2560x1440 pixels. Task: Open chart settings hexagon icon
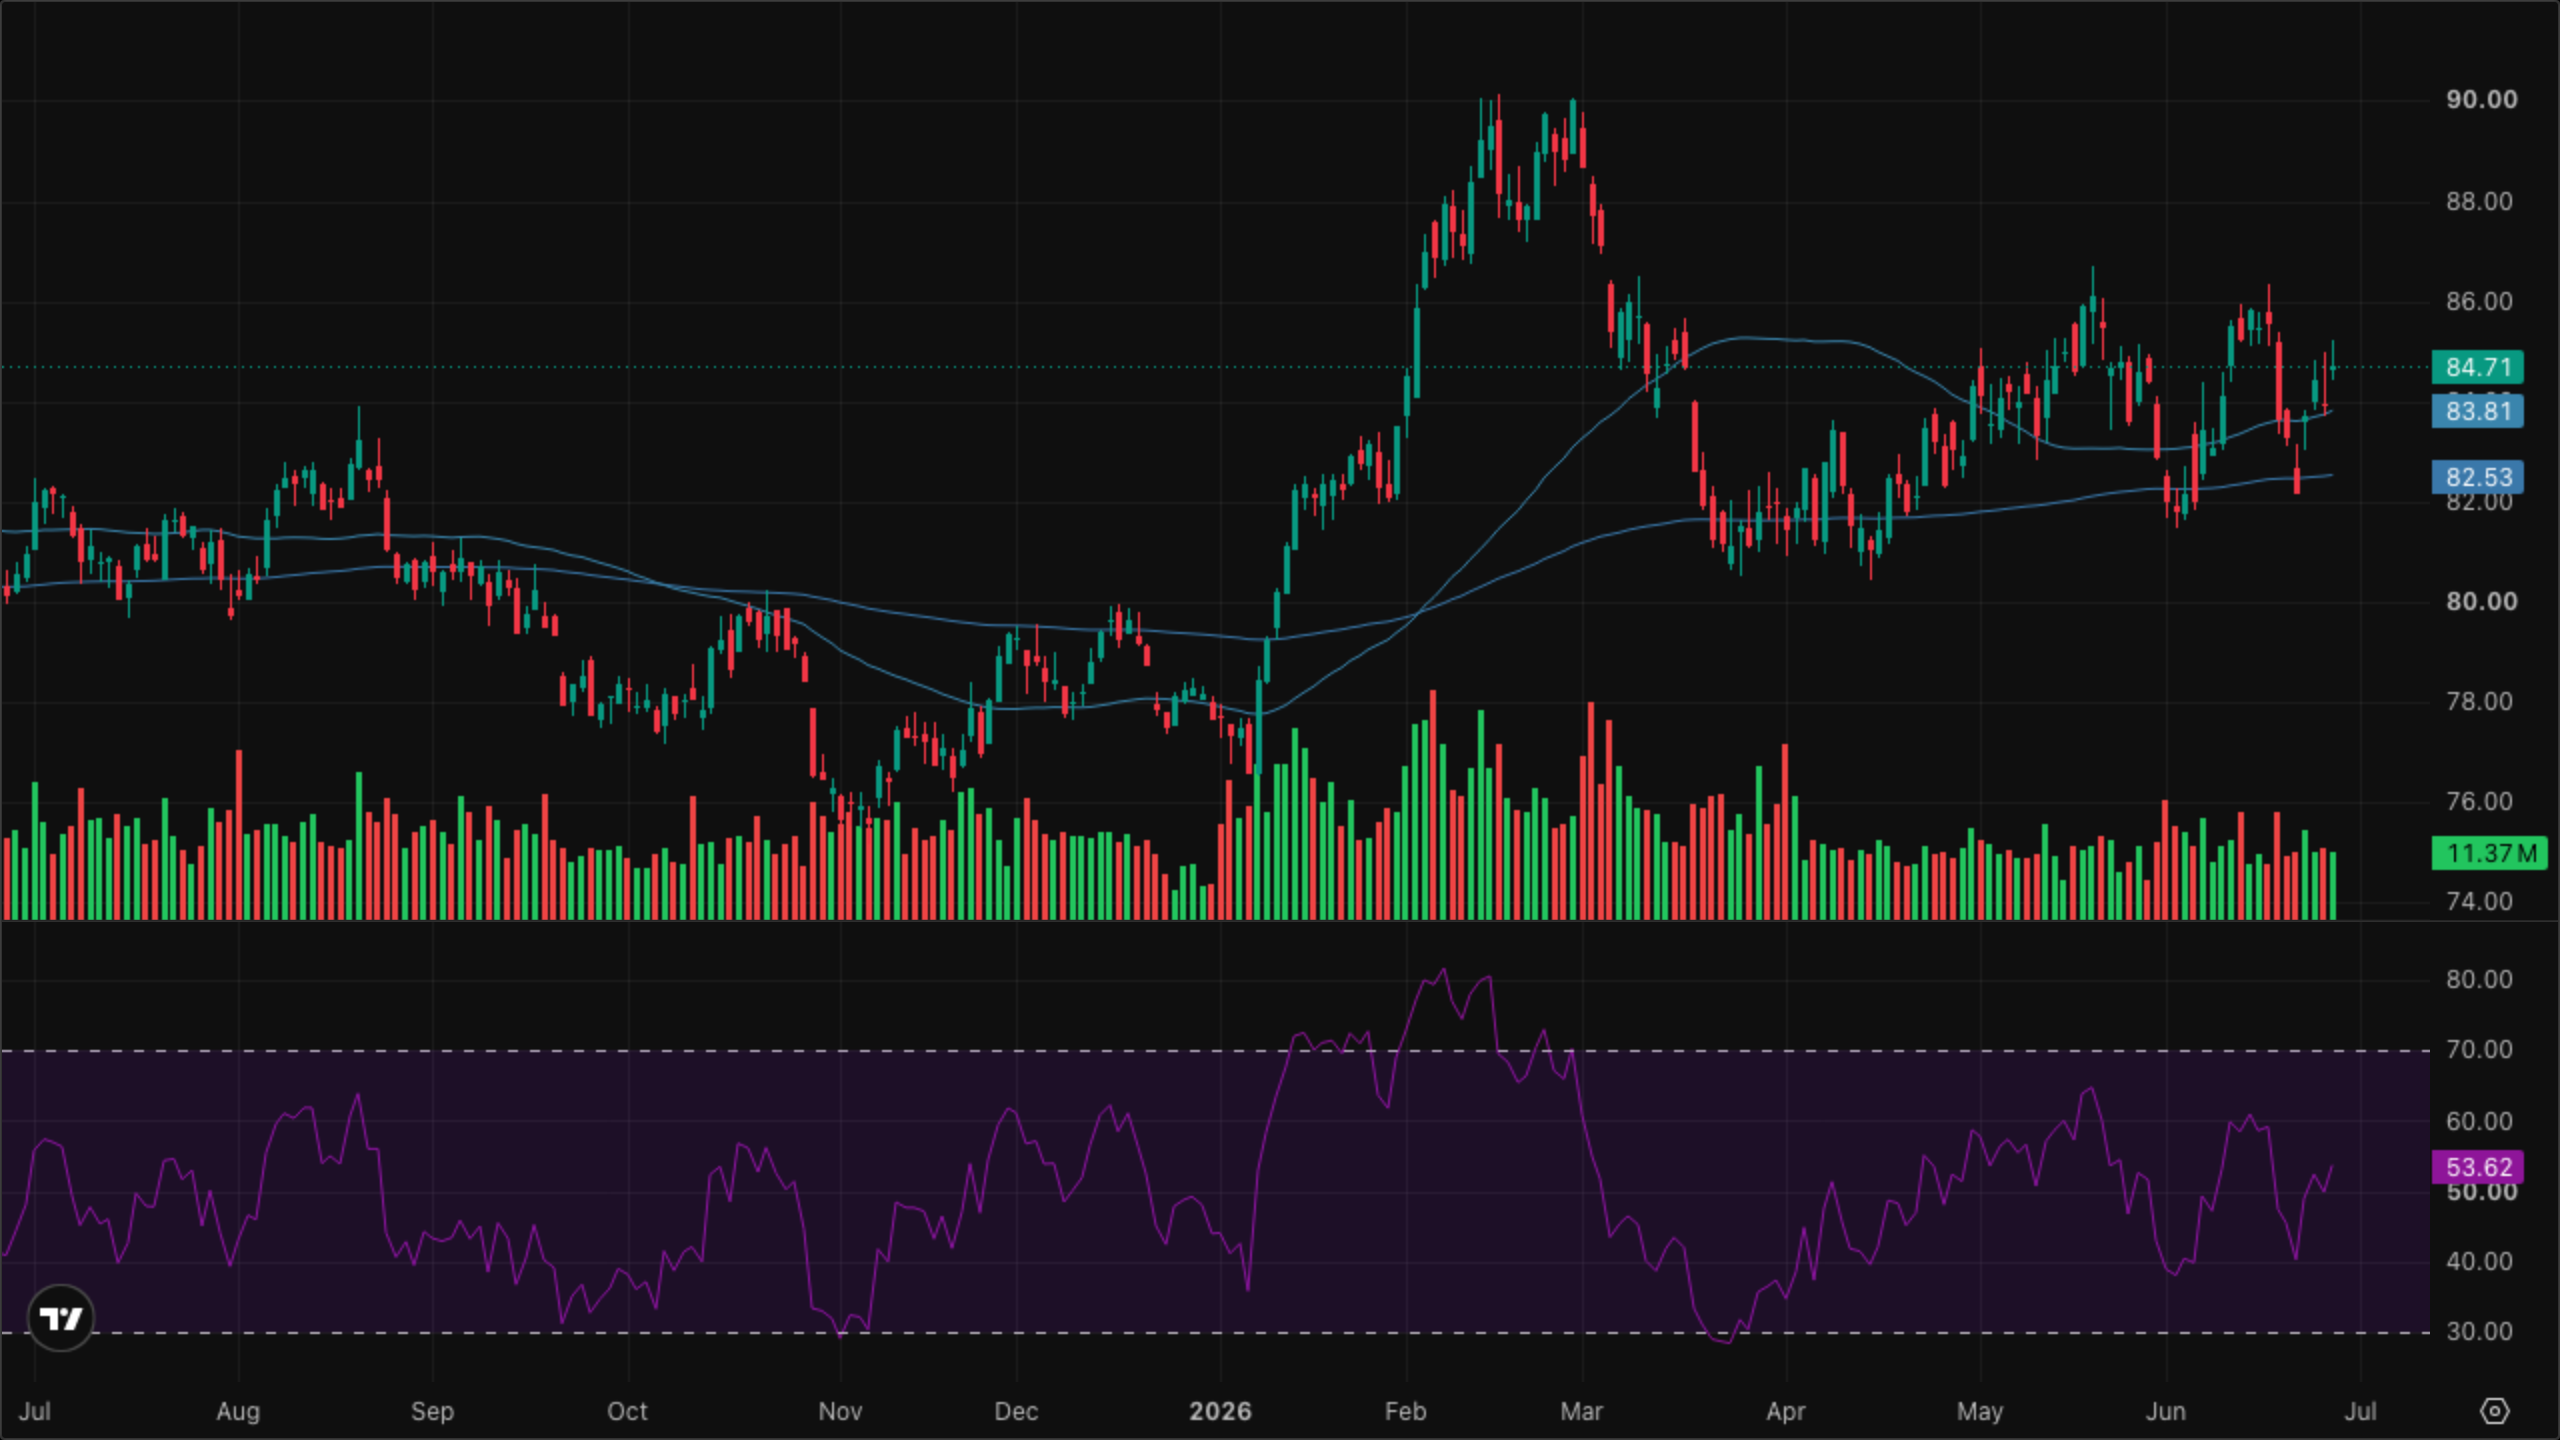coord(2494,1411)
